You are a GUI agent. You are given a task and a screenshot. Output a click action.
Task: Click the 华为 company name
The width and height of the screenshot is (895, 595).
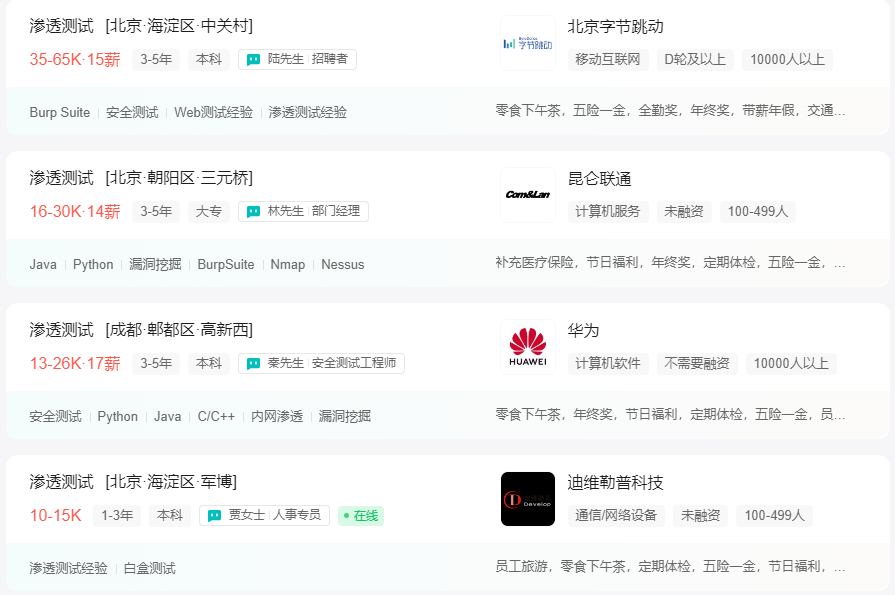point(584,331)
